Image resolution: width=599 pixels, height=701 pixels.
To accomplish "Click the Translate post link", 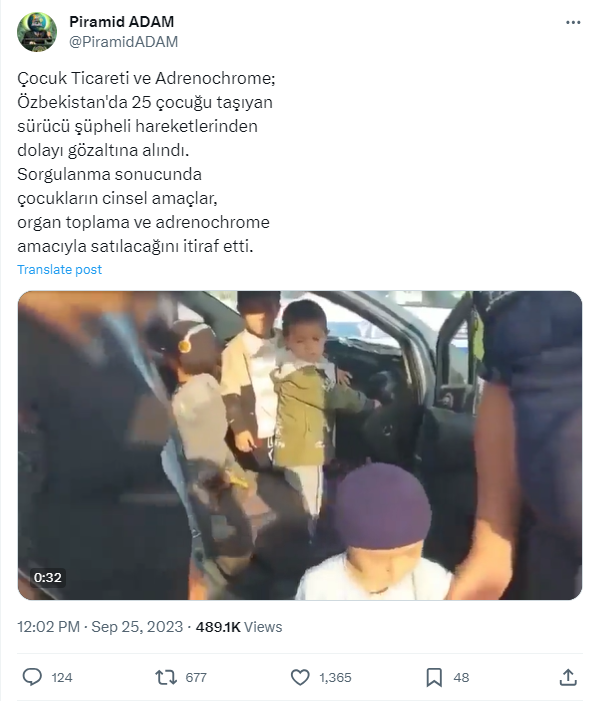I will click(x=59, y=270).
